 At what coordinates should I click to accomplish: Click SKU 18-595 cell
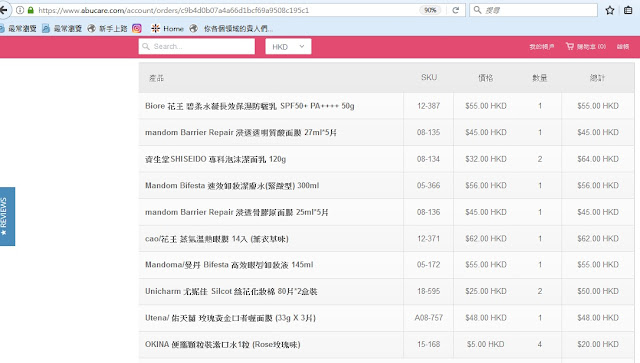click(x=429, y=292)
